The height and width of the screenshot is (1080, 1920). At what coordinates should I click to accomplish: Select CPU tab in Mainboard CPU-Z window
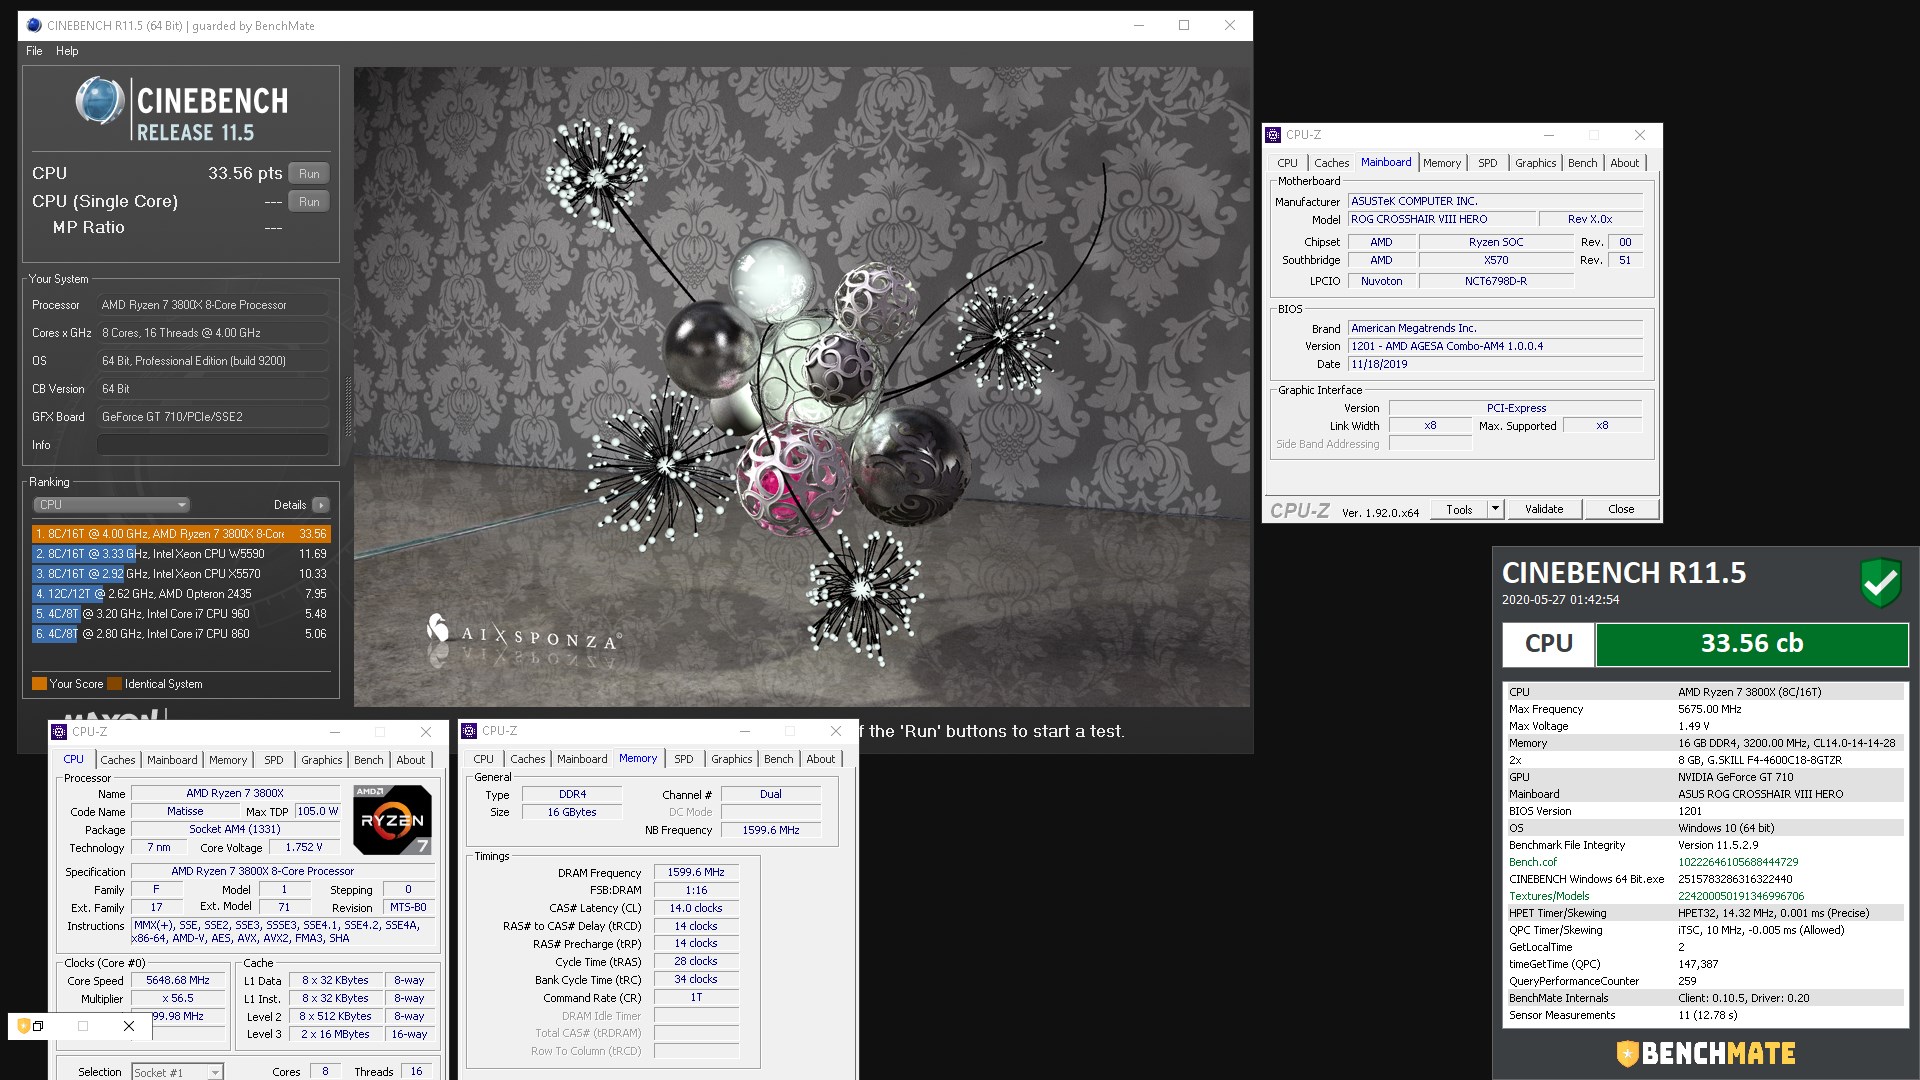tap(1287, 163)
